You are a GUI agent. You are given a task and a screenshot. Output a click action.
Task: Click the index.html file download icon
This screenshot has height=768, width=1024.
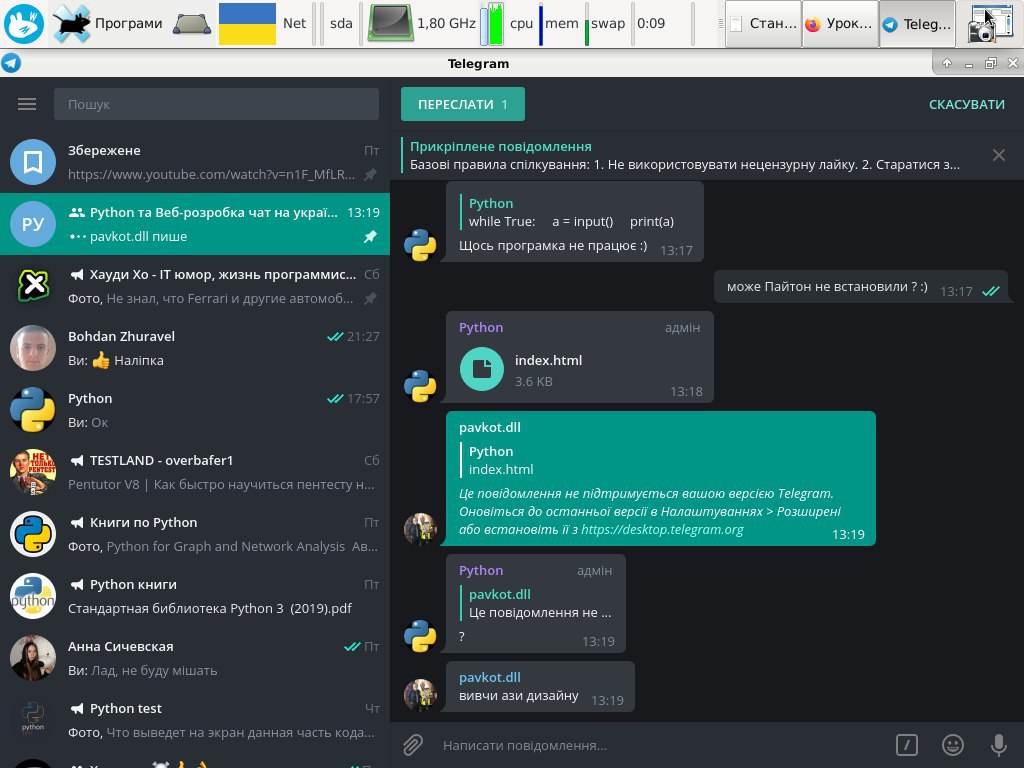click(x=482, y=370)
